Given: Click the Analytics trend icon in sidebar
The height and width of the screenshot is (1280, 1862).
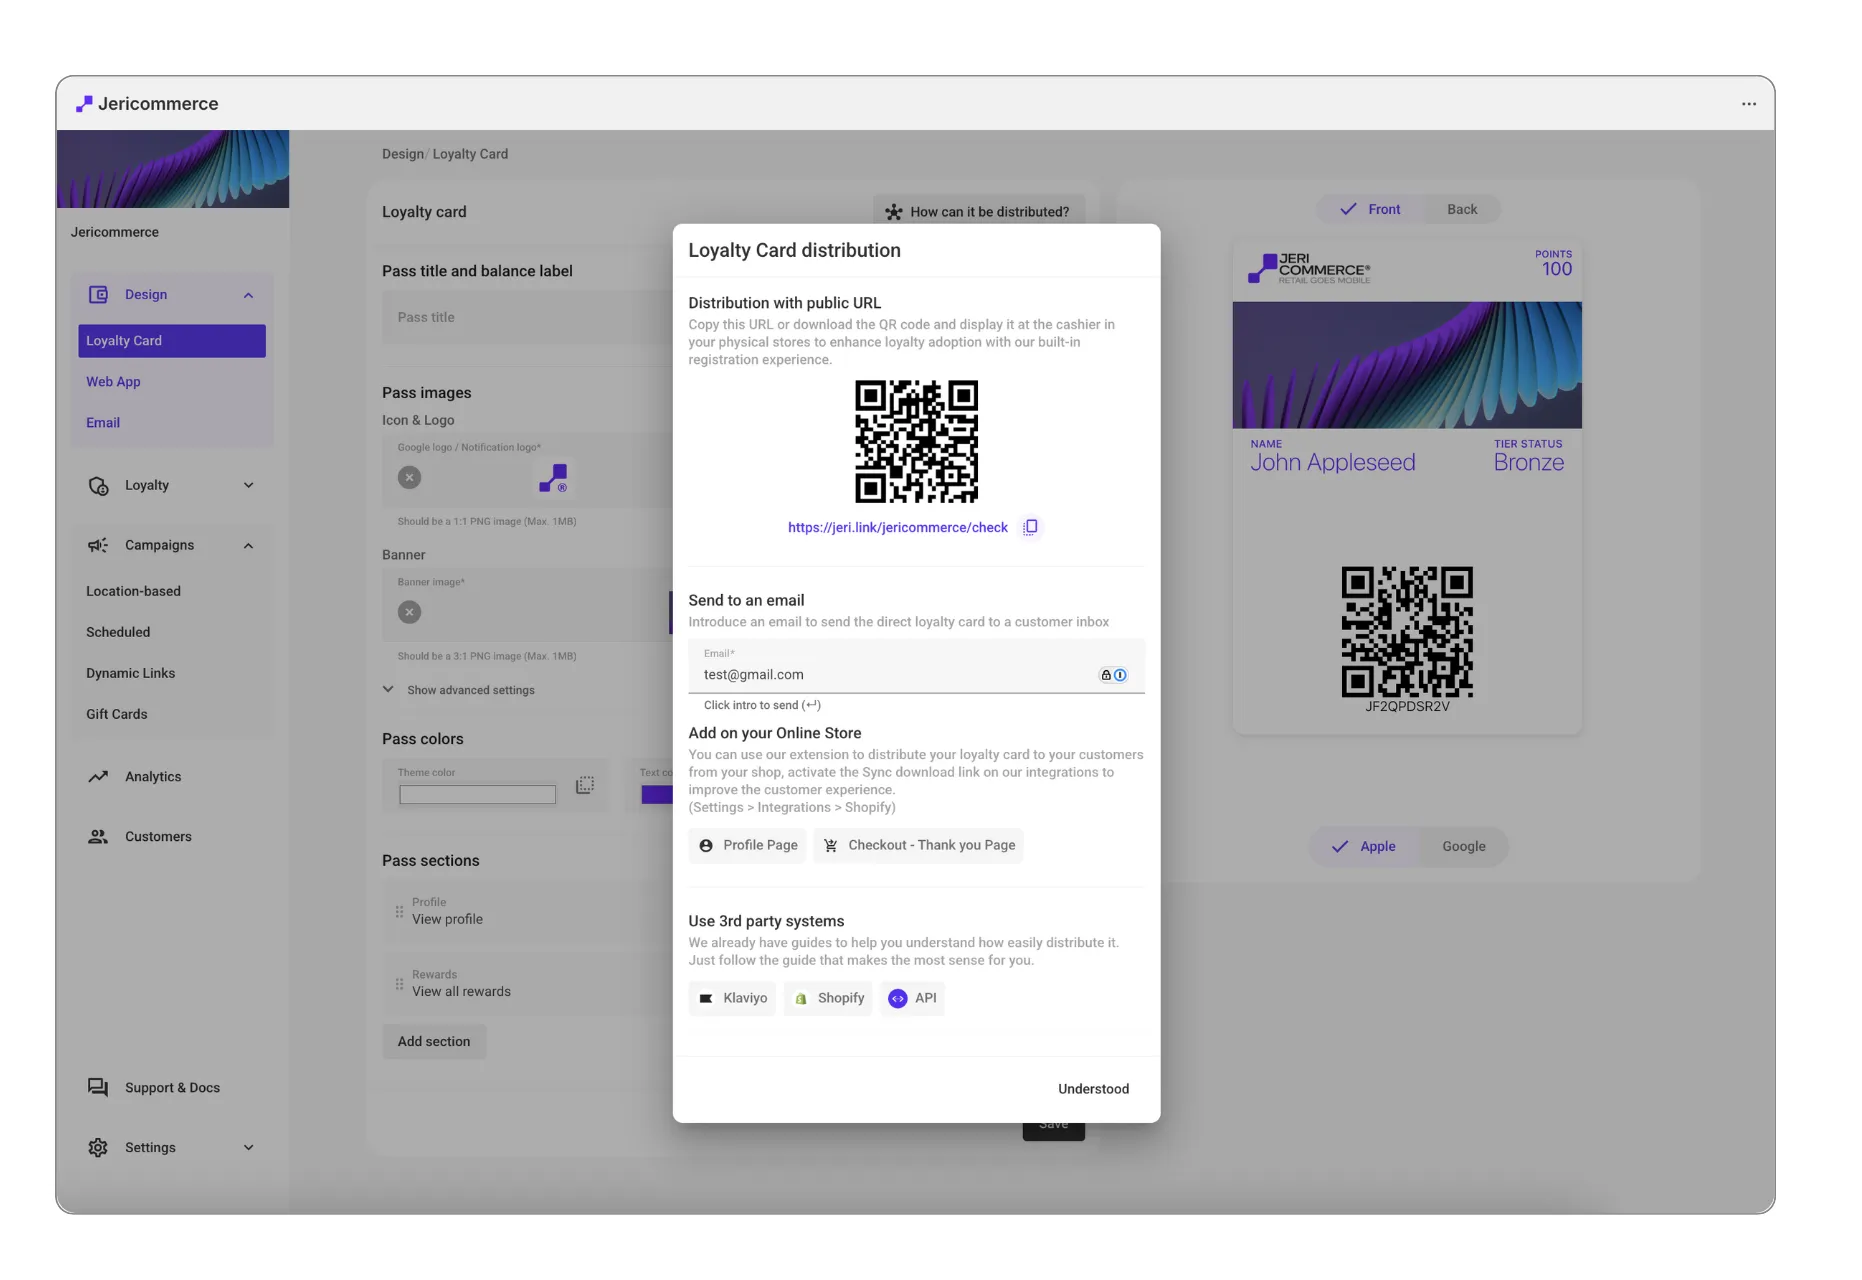Looking at the screenshot, I should (x=98, y=777).
